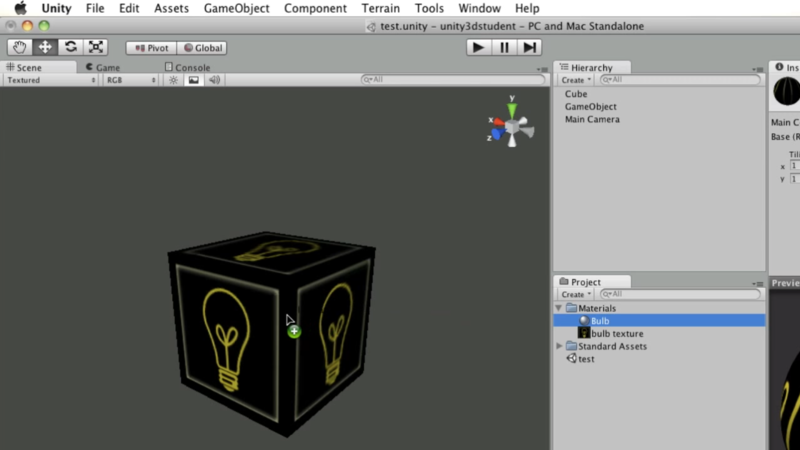Toggle scene overlay image icon
The width and height of the screenshot is (800, 450).
(194, 80)
